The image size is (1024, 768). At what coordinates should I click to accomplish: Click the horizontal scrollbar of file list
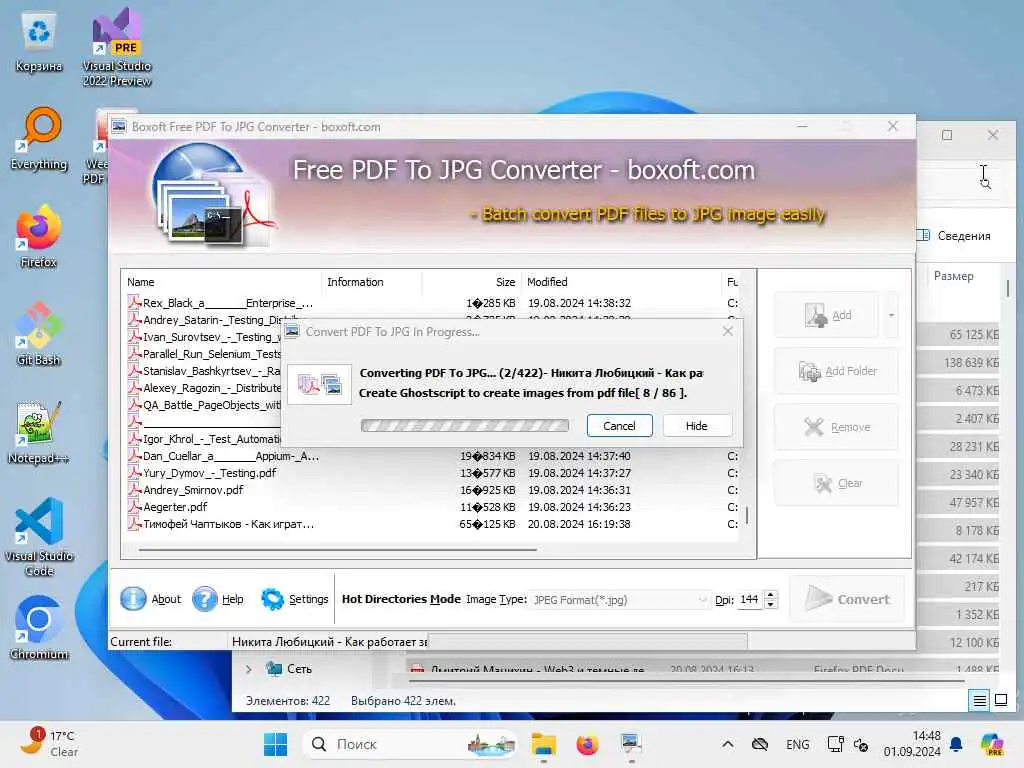[338, 550]
